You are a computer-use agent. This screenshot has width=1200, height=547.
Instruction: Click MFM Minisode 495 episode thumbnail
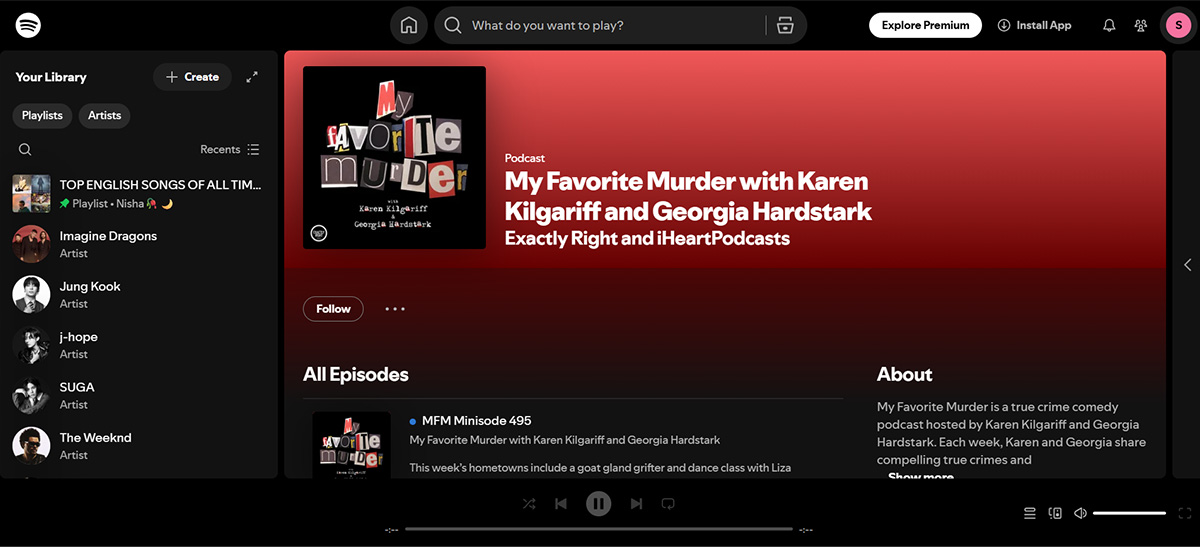click(351, 445)
